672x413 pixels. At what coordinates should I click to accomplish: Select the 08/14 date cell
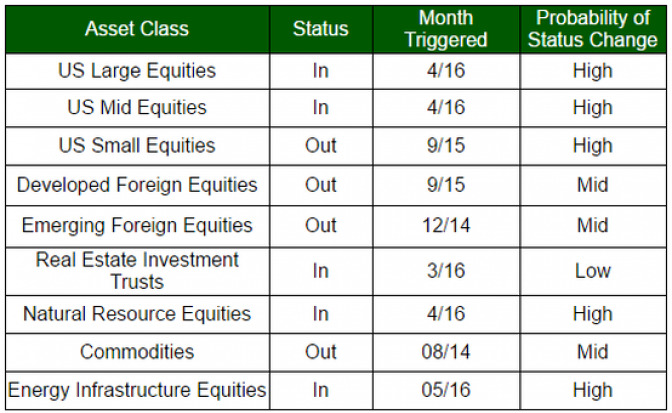click(446, 352)
